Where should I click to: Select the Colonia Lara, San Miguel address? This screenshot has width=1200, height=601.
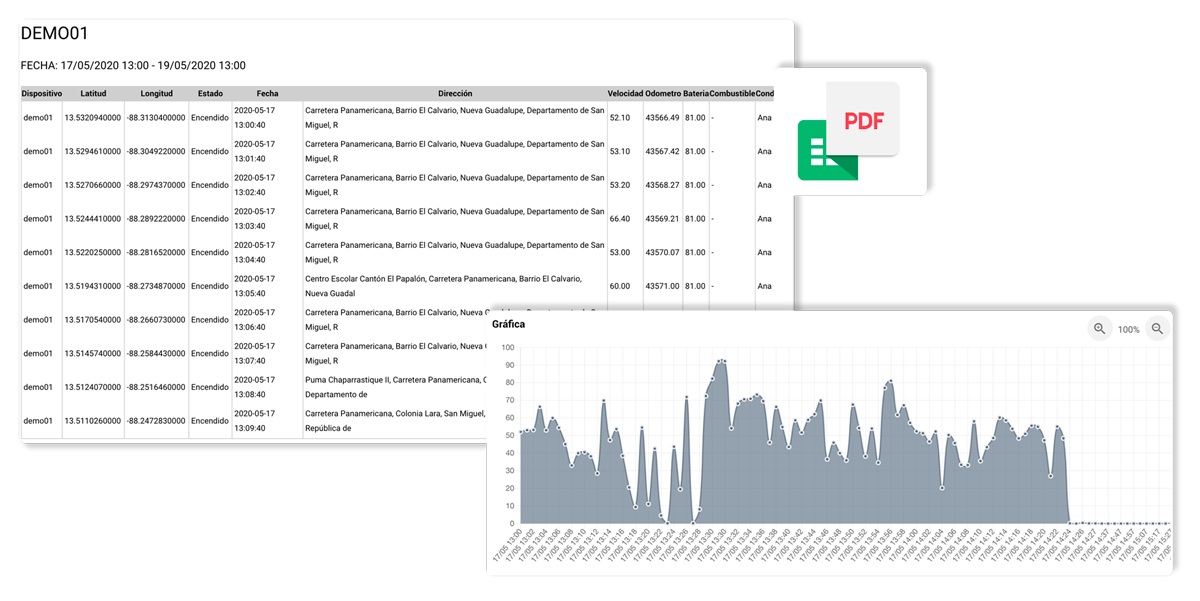[395, 421]
